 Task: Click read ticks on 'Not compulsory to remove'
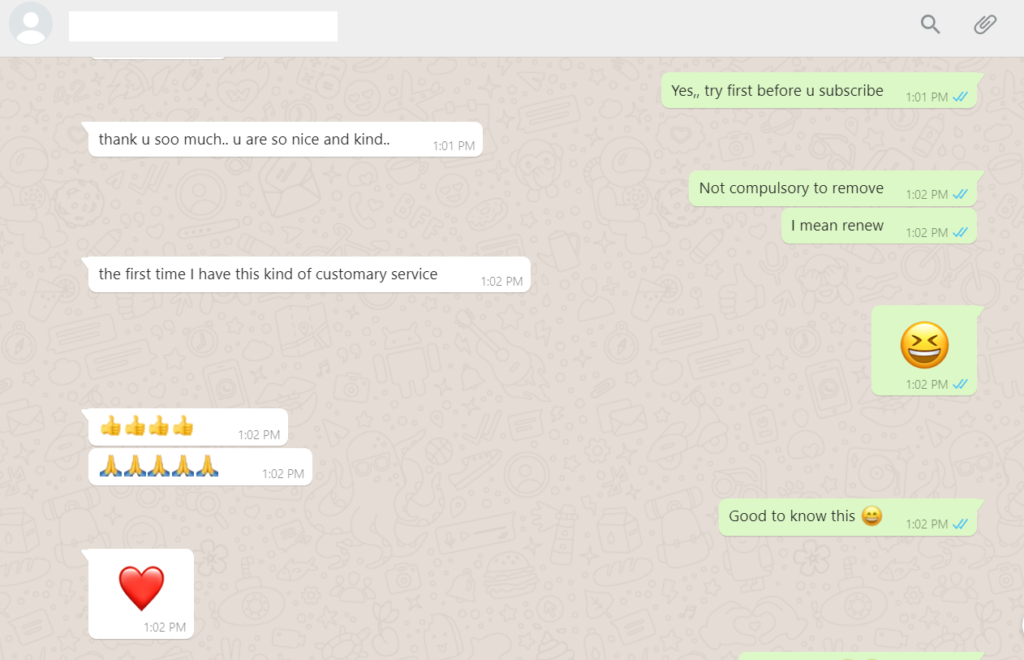tap(960, 194)
